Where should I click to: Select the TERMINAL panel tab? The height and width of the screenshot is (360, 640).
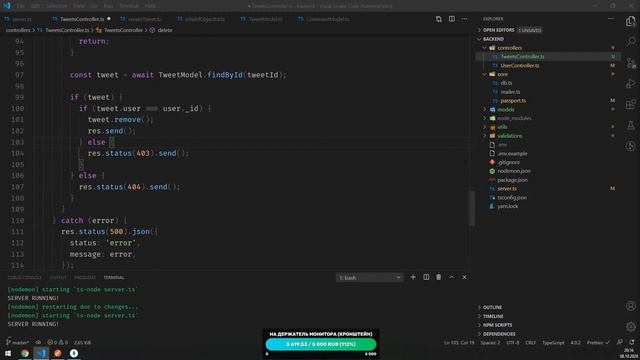(x=114, y=278)
